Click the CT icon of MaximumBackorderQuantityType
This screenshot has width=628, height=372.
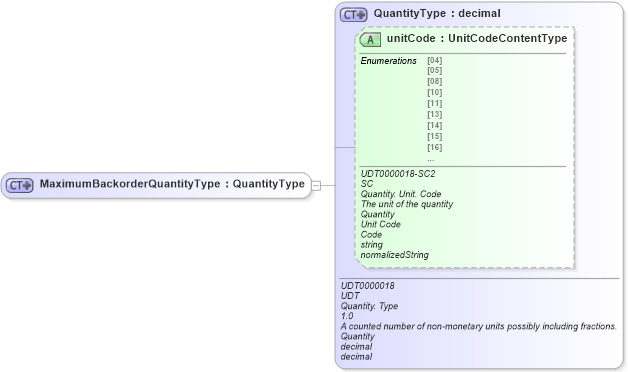tap(19, 185)
